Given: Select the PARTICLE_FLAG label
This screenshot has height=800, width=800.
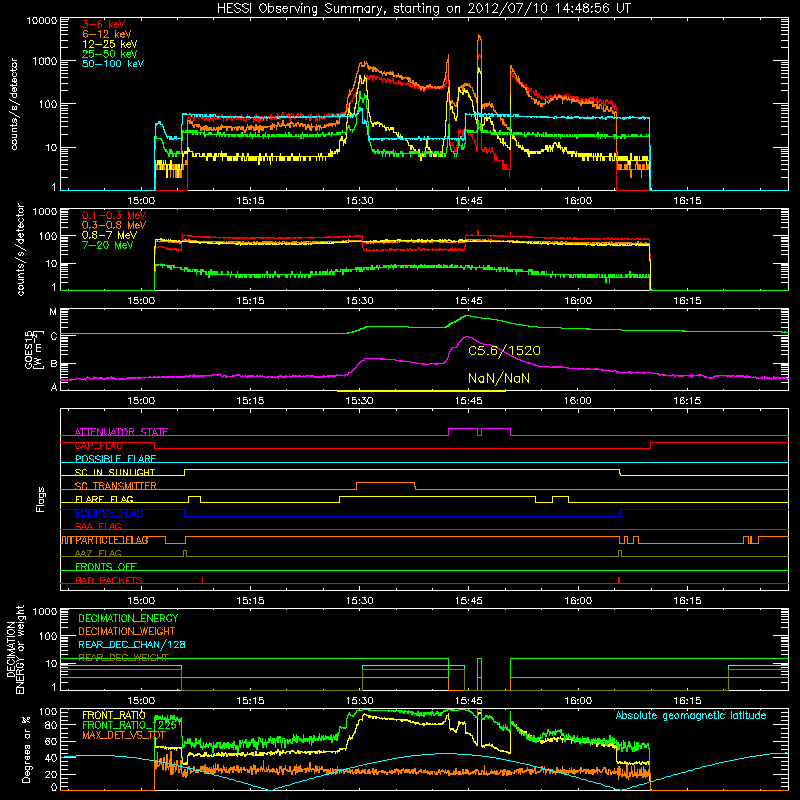Looking at the screenshot, I should 112,540.
